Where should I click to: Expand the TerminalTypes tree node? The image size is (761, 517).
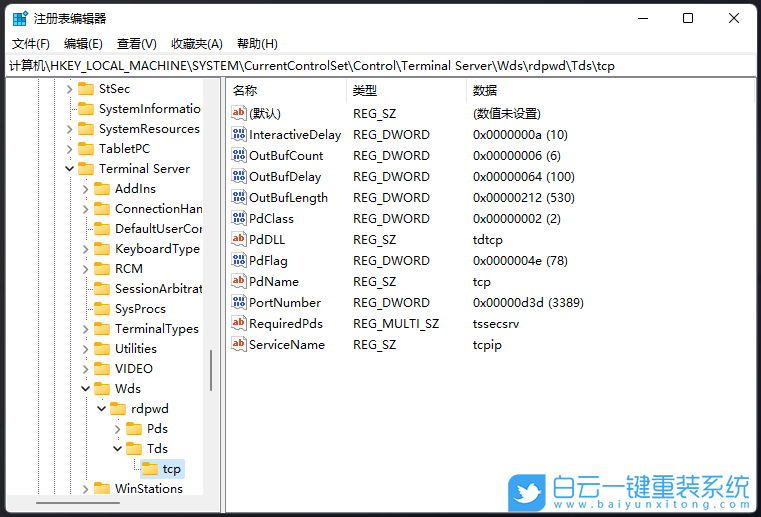click(85, 329)
